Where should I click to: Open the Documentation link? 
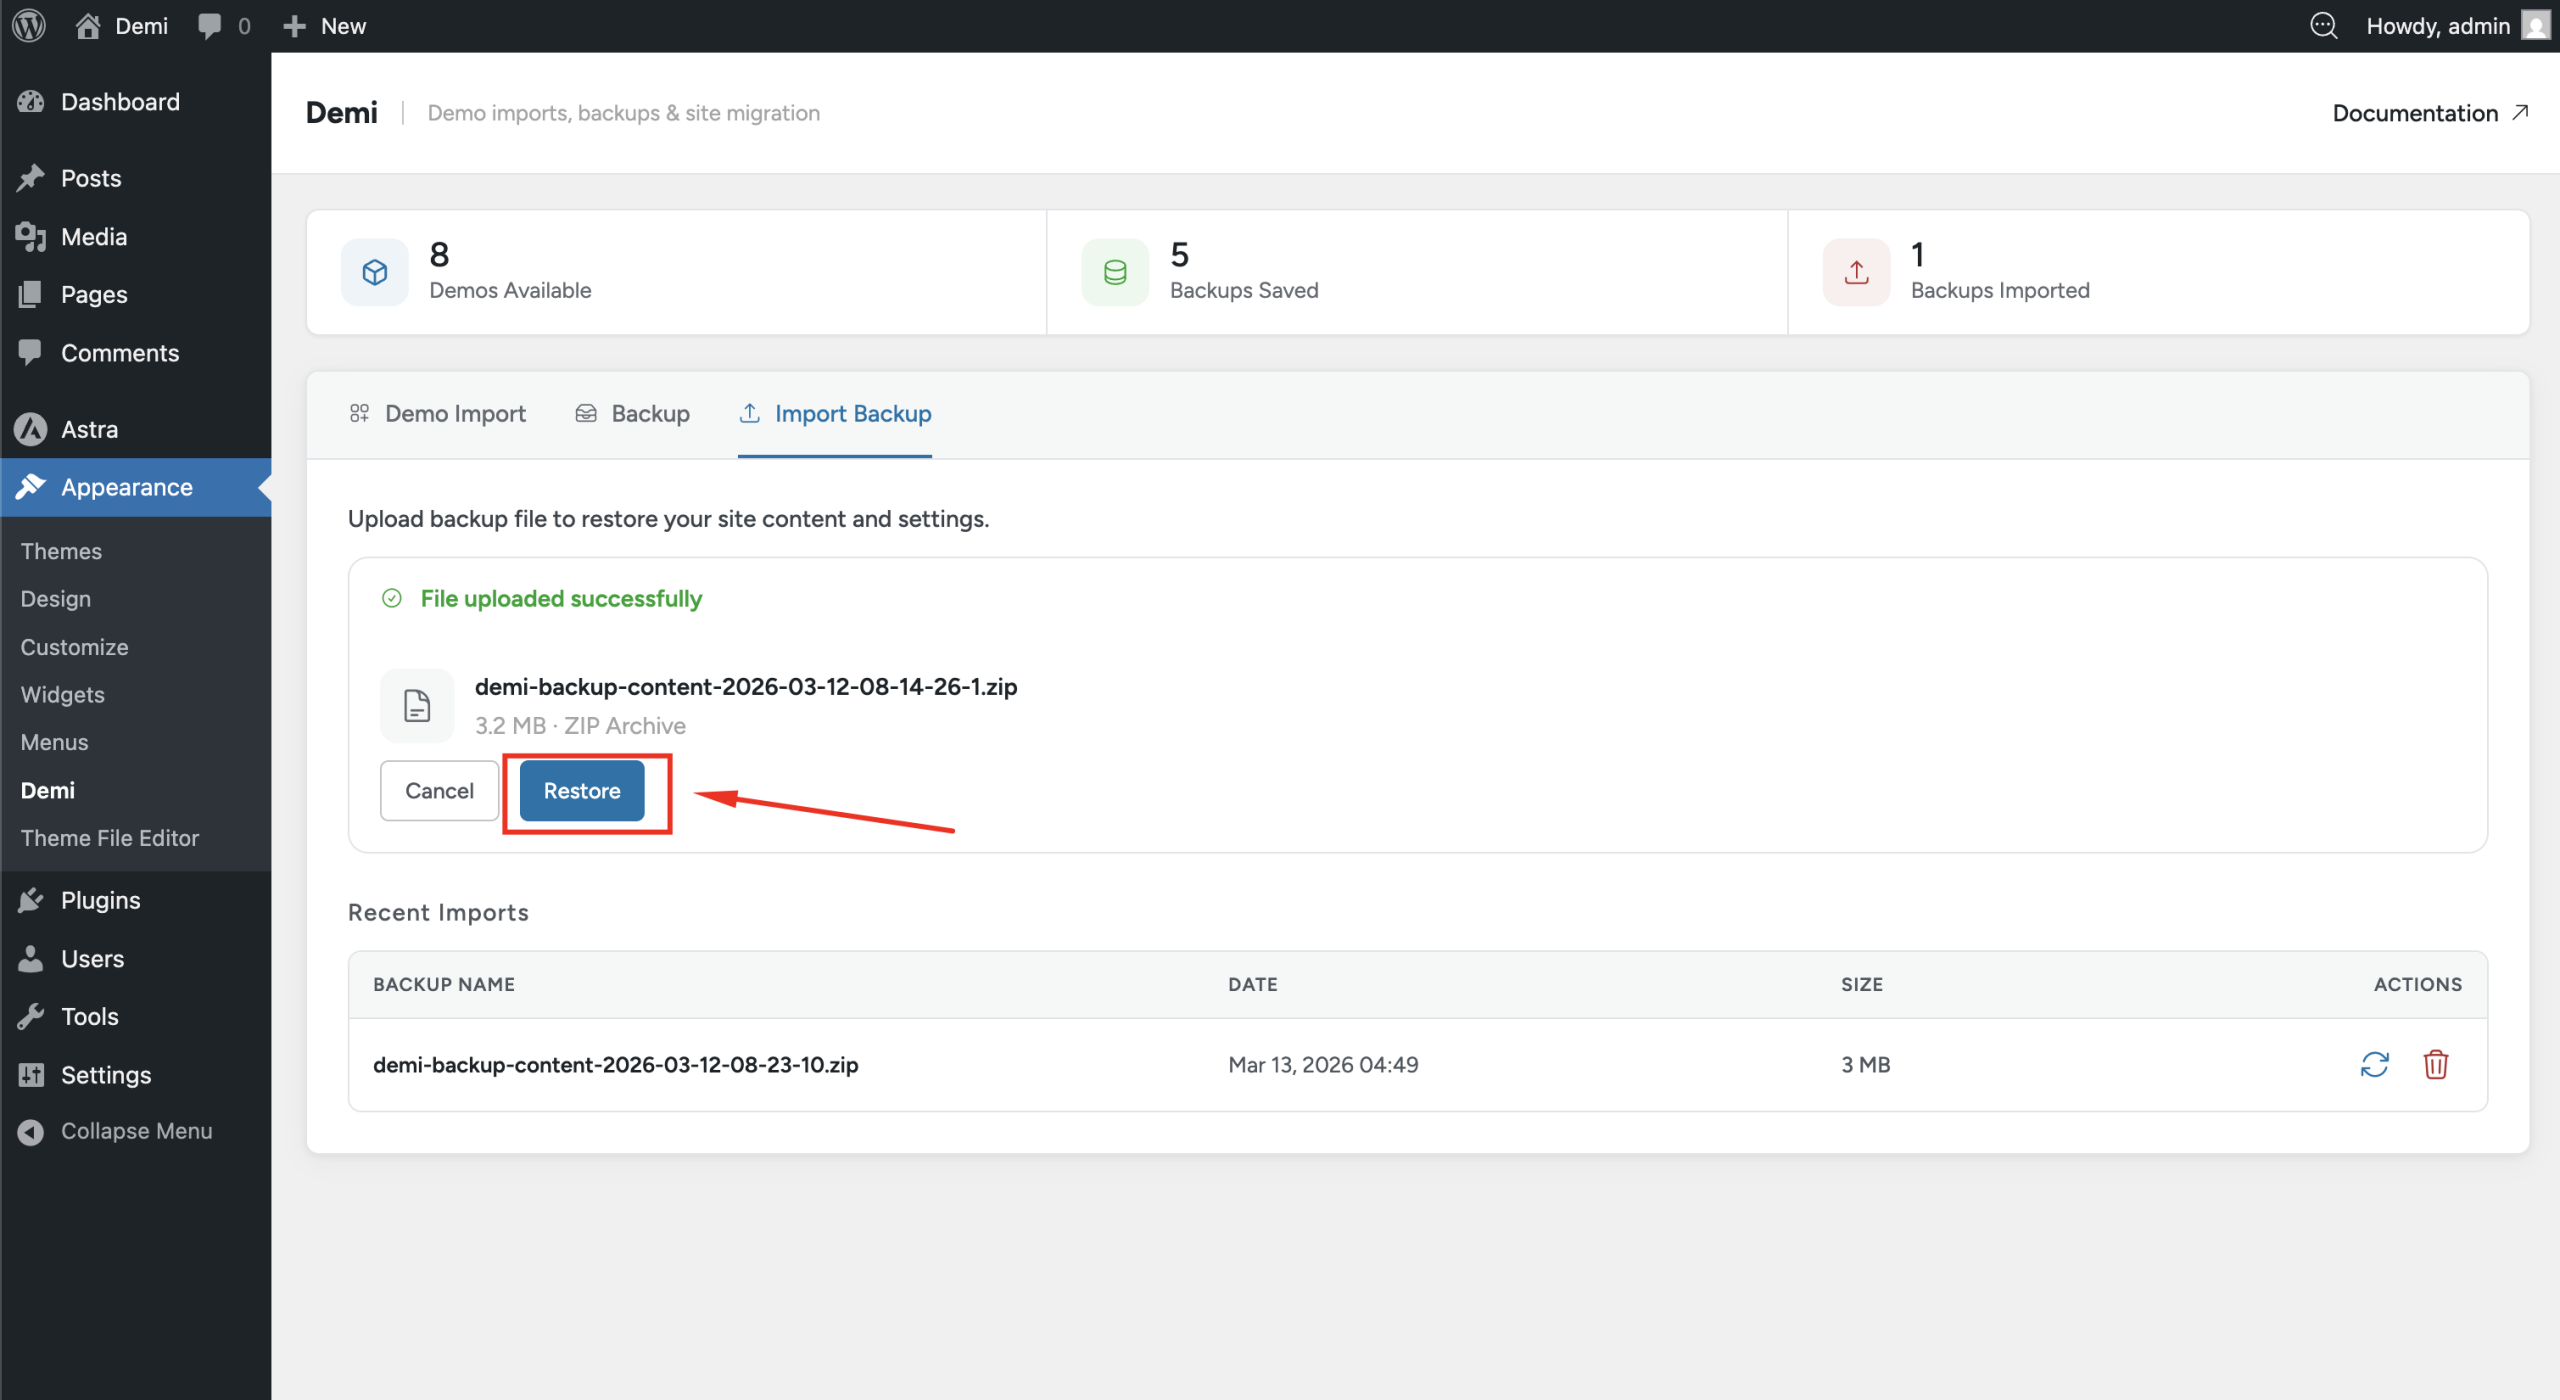point(2429,113)
